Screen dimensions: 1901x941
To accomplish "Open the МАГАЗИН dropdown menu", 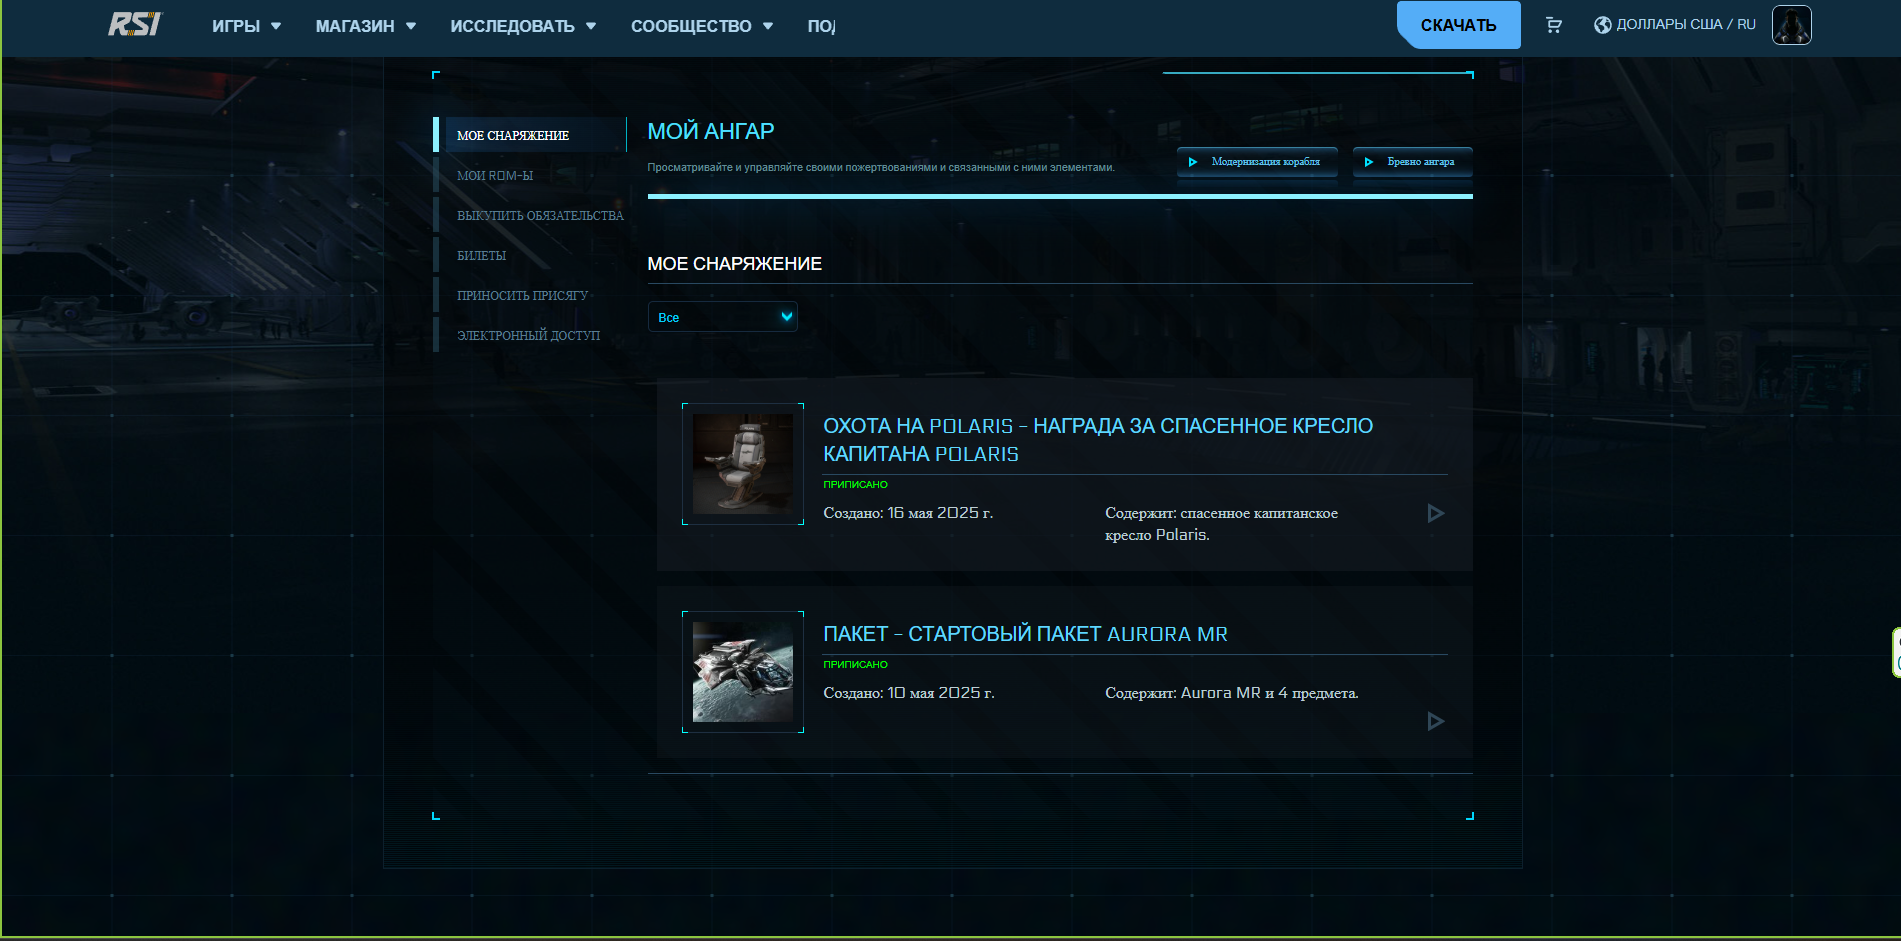I will tap(366, 26).
